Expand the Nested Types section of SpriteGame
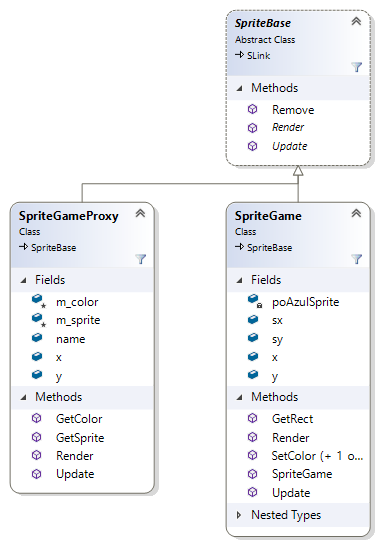 (239, 515)
